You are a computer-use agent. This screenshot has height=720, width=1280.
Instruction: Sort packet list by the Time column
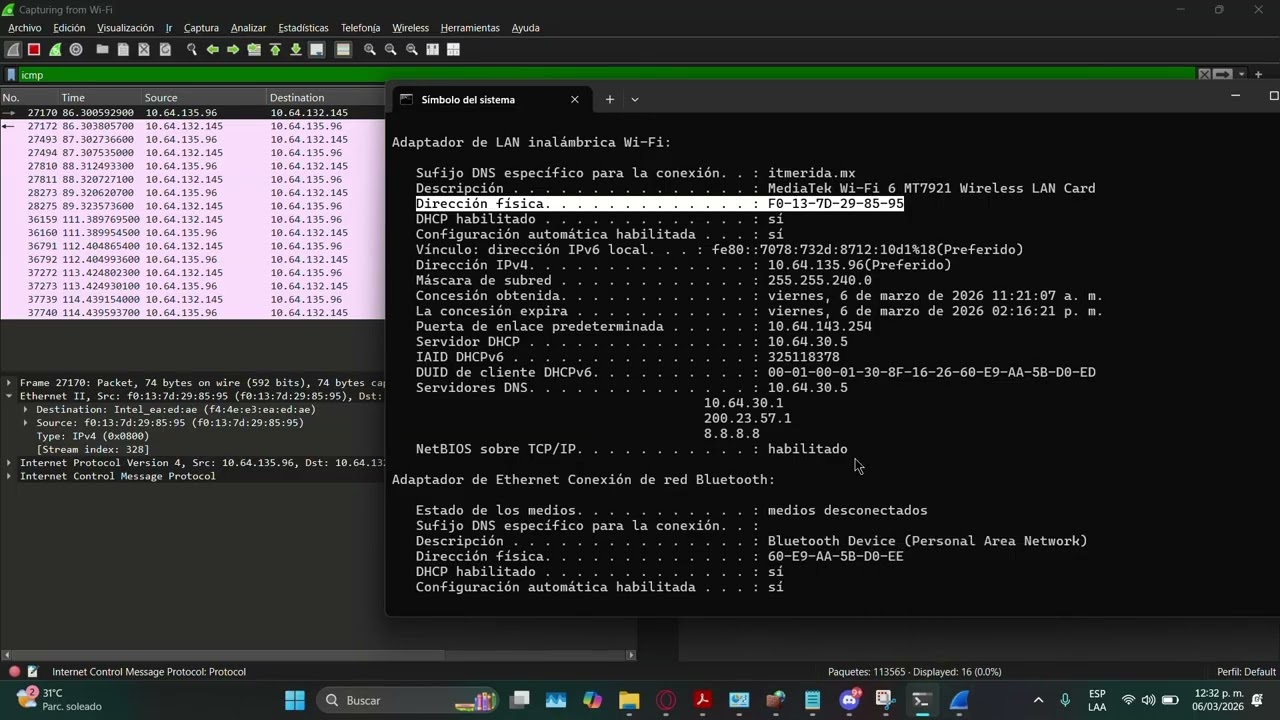coord(100,98)
